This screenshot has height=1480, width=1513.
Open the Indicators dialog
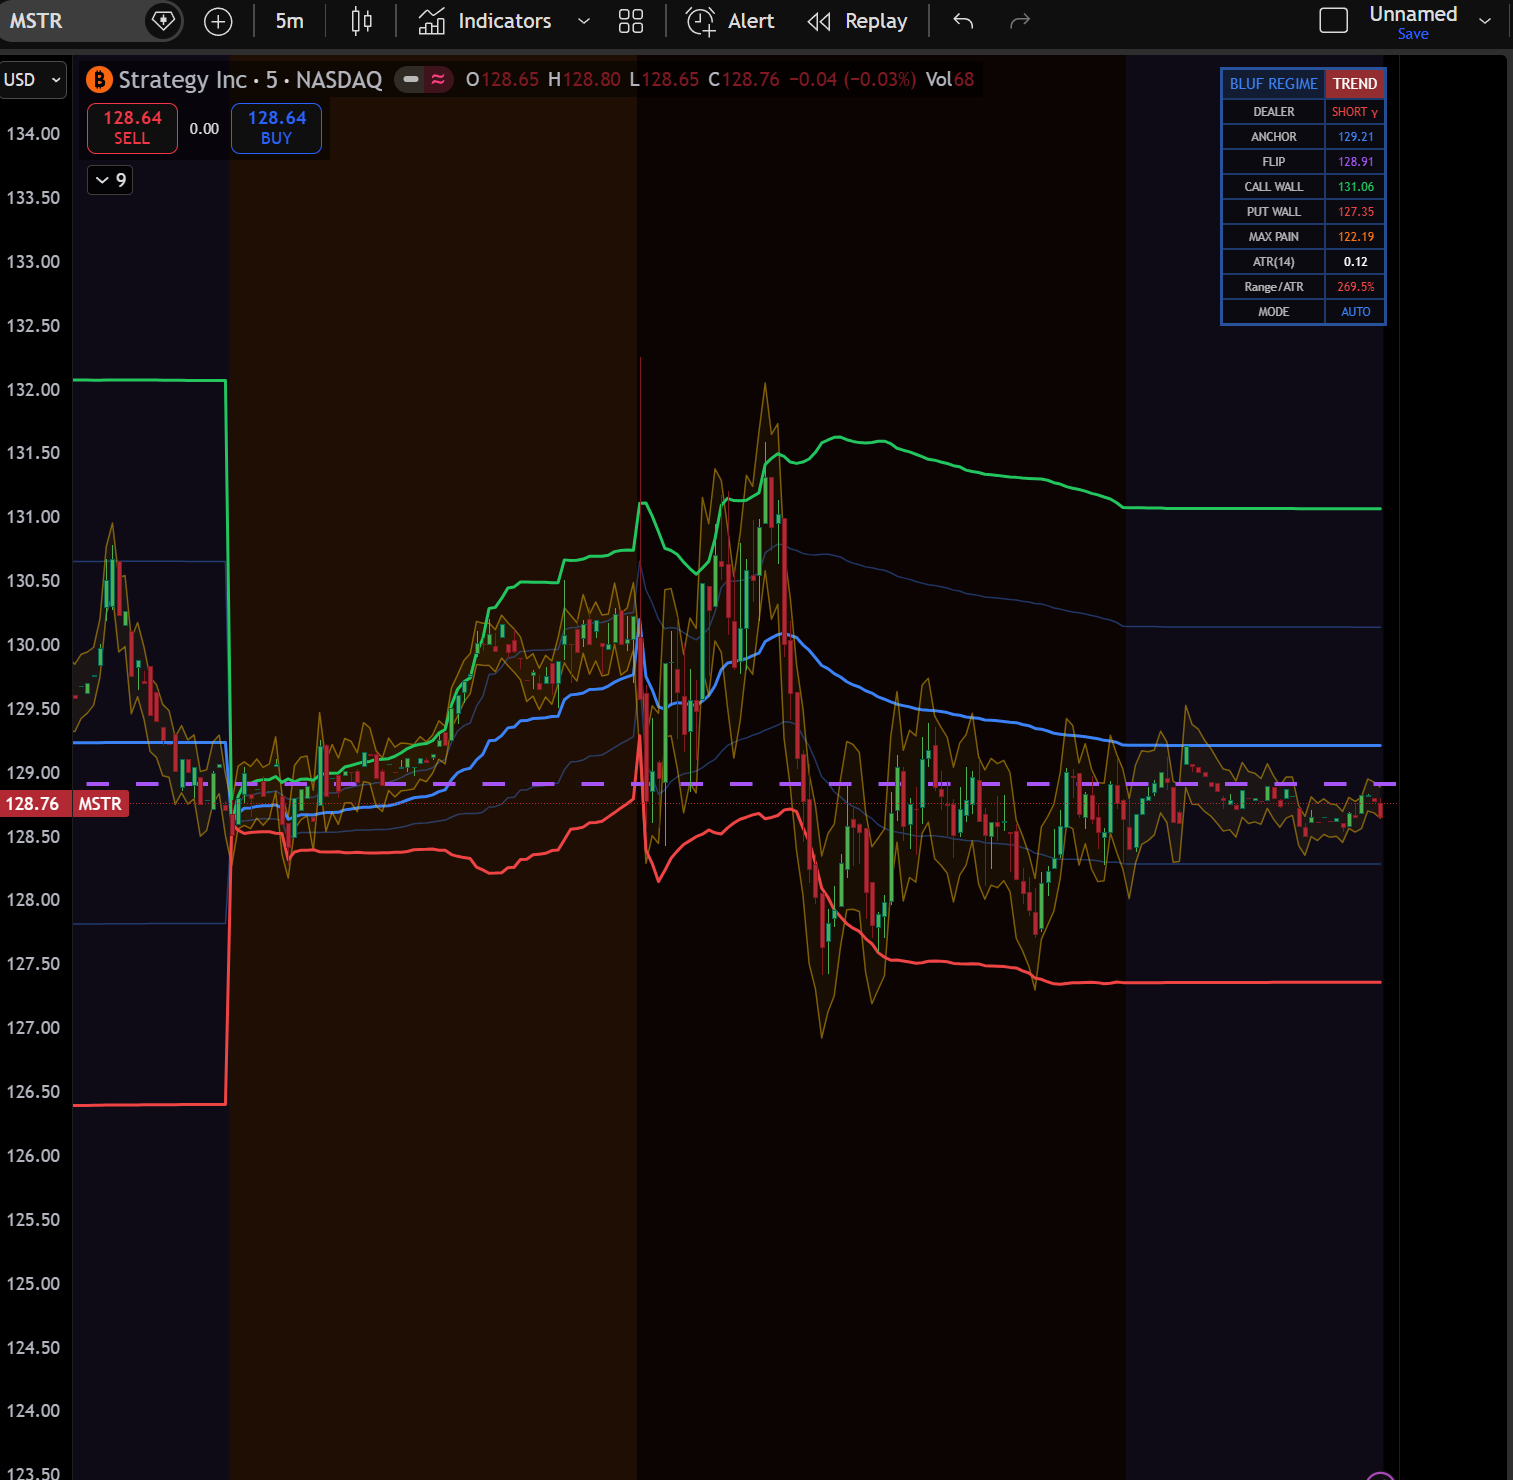click(x=485, y=21)
